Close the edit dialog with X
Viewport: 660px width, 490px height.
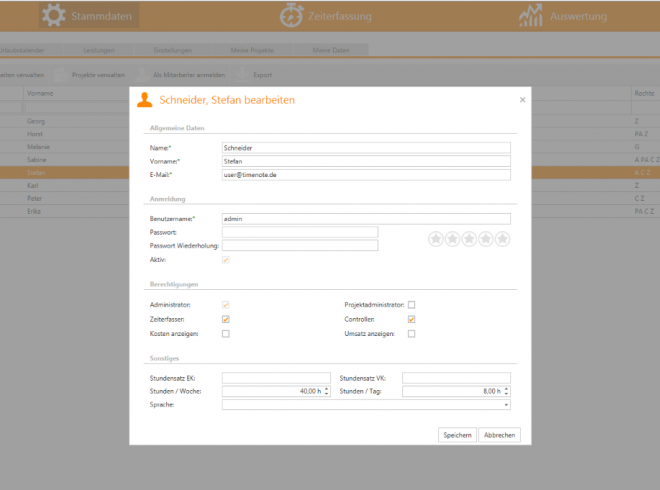[x=522, y=100]
